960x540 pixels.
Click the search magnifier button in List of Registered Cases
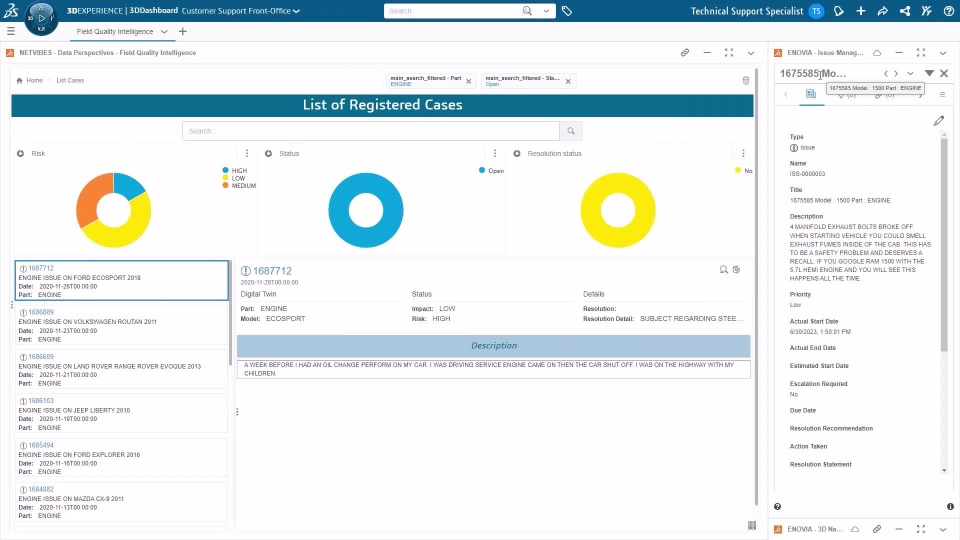571,131
